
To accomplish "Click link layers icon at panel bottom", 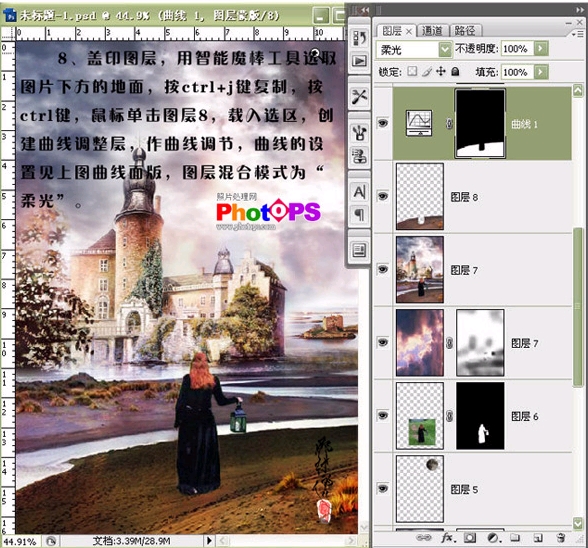I will coord(424,538).
